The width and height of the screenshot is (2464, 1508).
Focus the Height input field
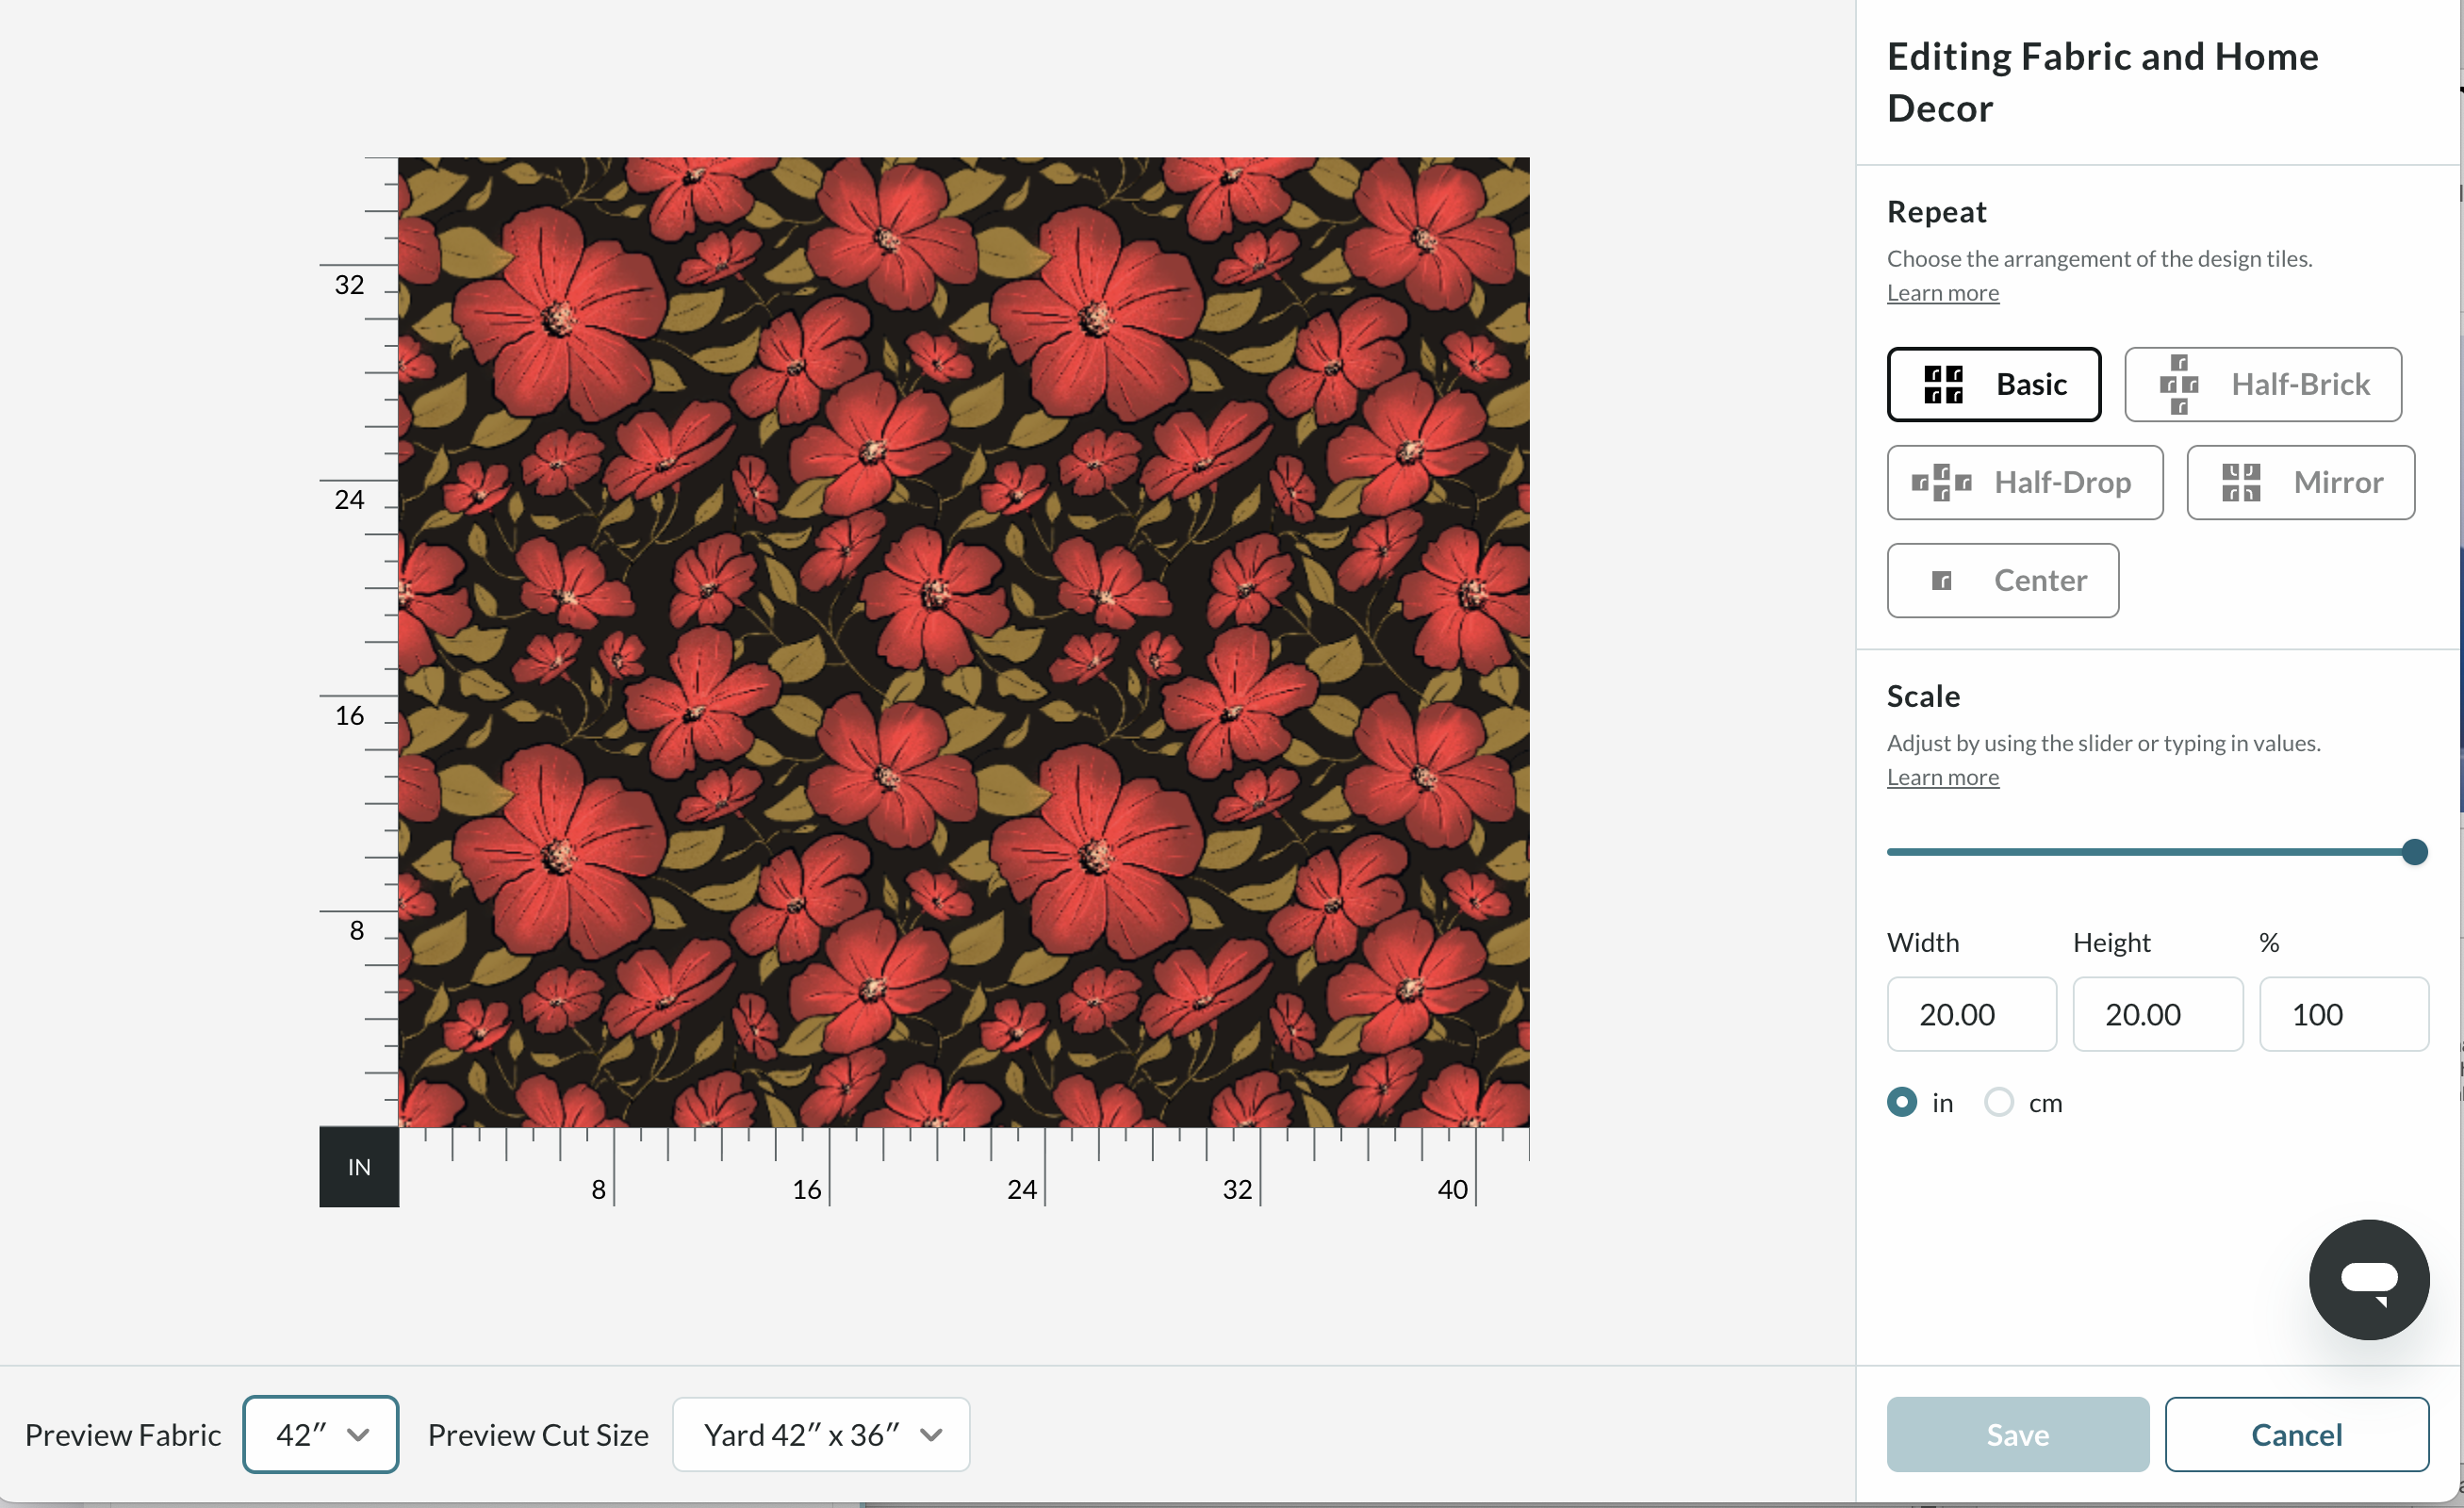[2157, 1013]
